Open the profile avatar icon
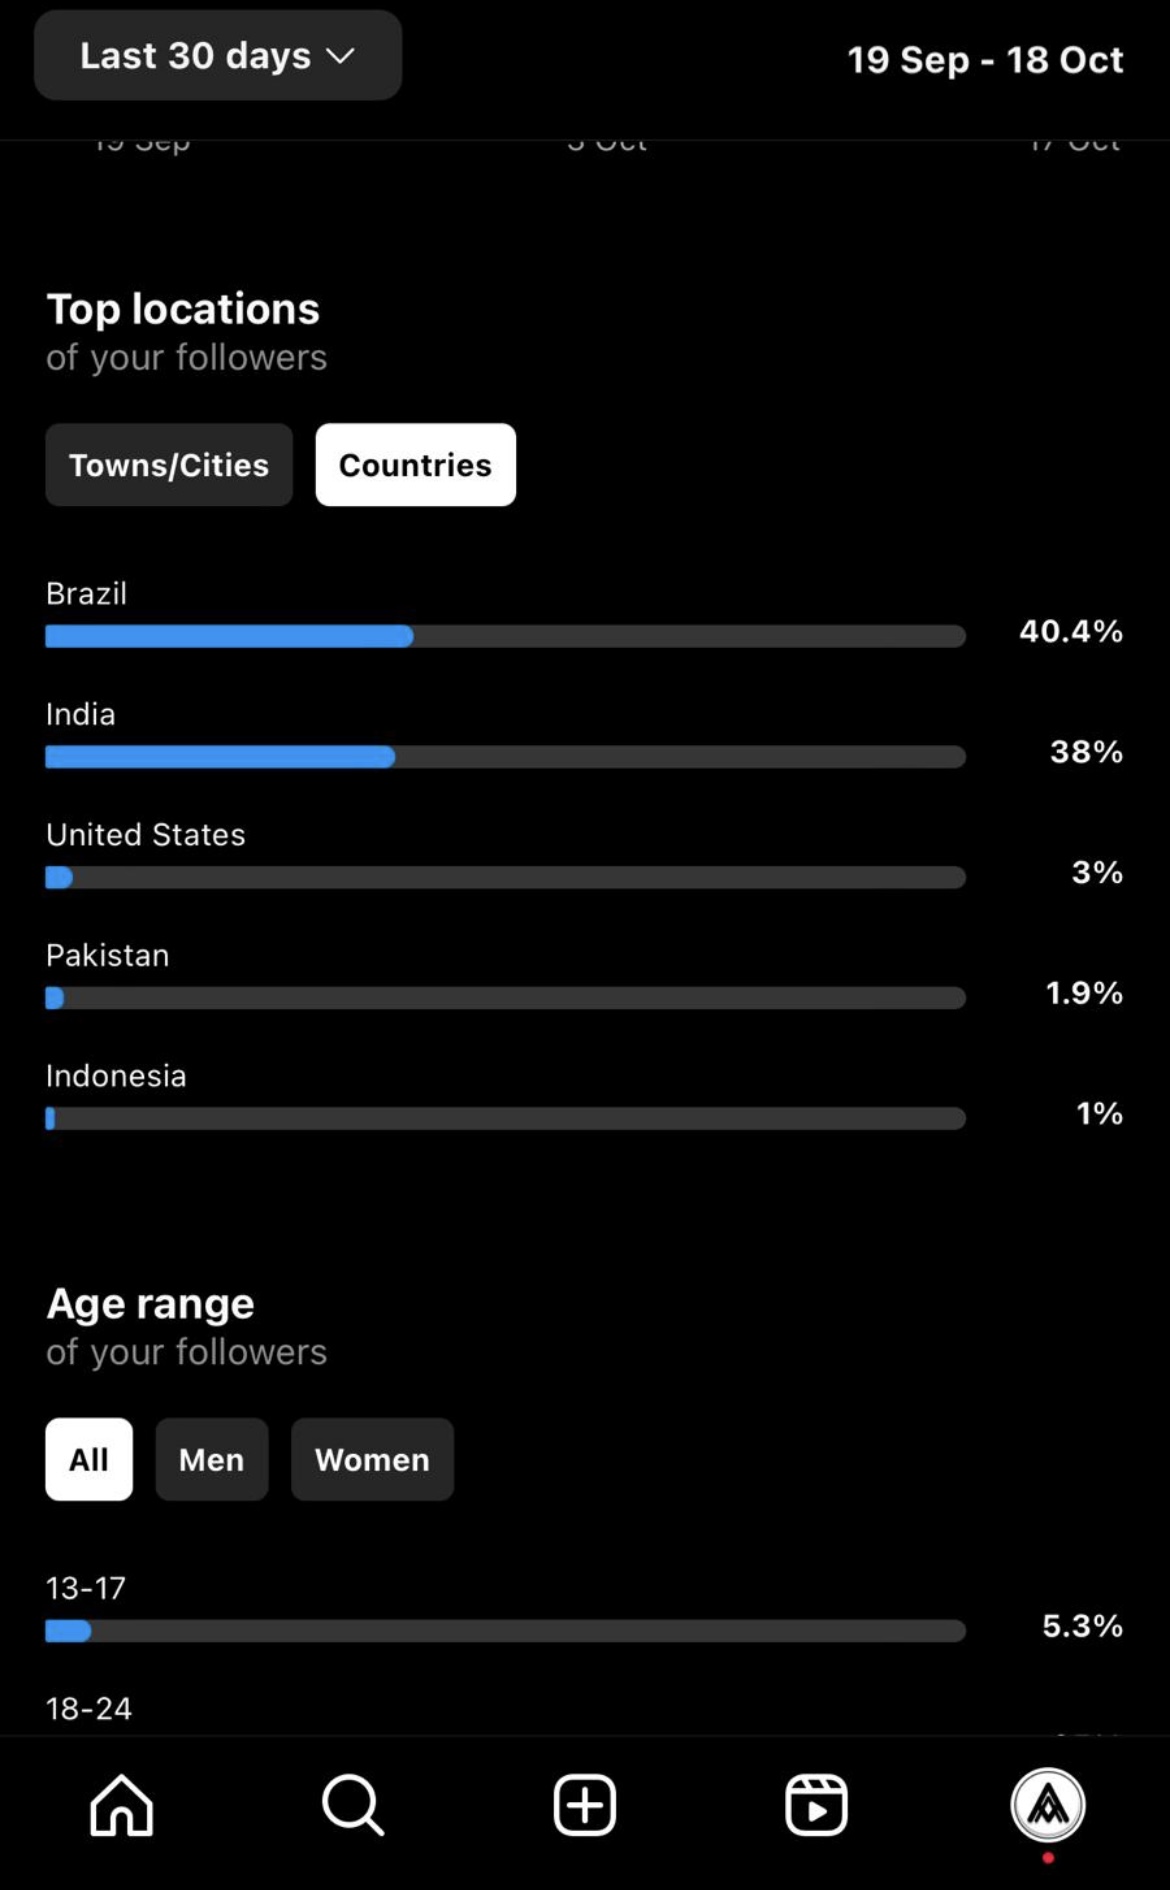Screen dimensions: 1170x1890 1048,1805
